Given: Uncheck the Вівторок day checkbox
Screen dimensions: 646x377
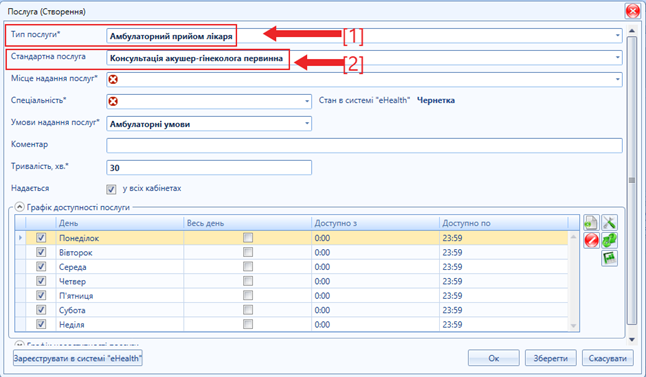Looking at the screenshot, I should (41, 252).
